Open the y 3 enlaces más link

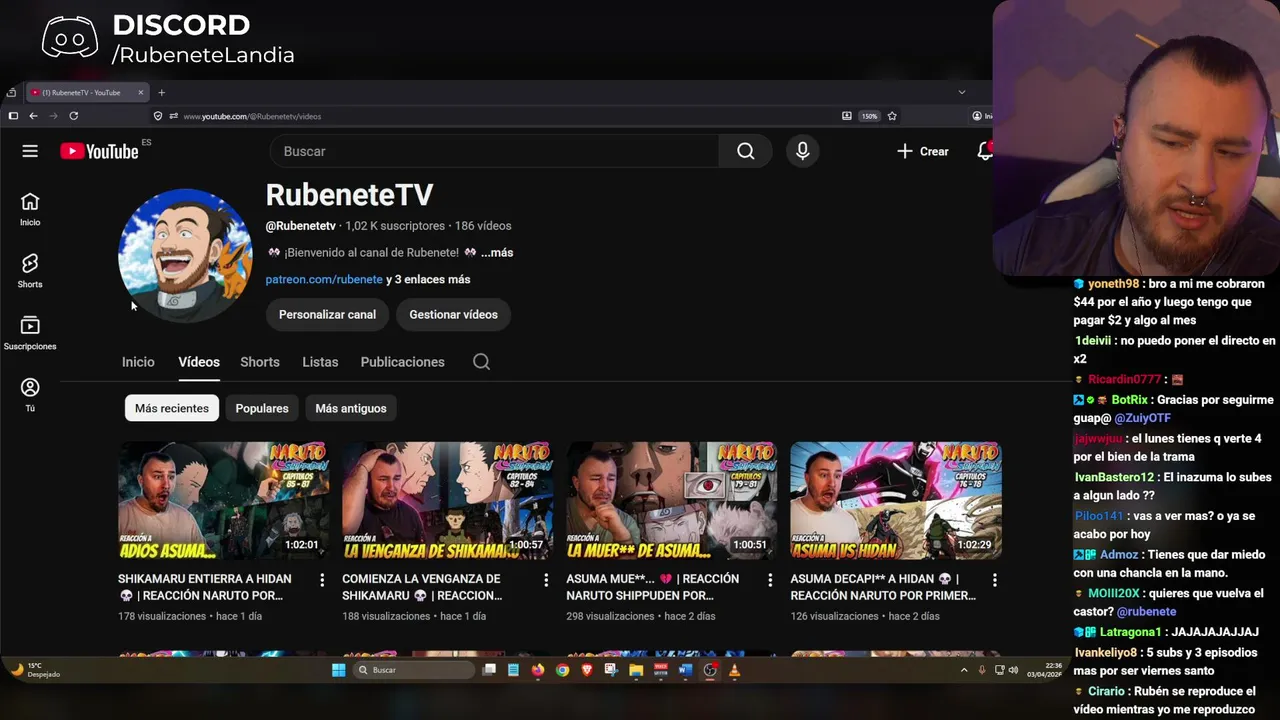click(x=428, y=280)
